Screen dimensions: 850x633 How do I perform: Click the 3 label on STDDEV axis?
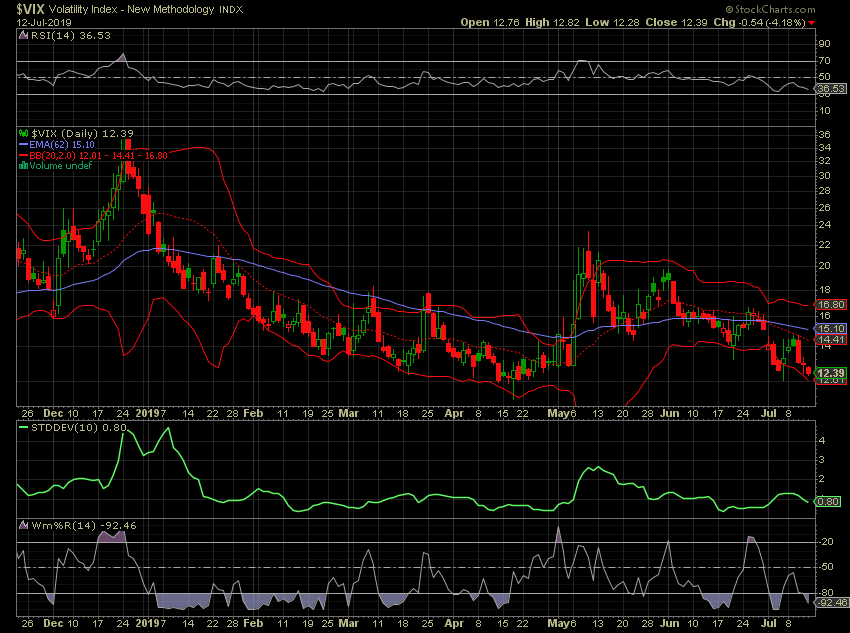click(x=822, y=460)
